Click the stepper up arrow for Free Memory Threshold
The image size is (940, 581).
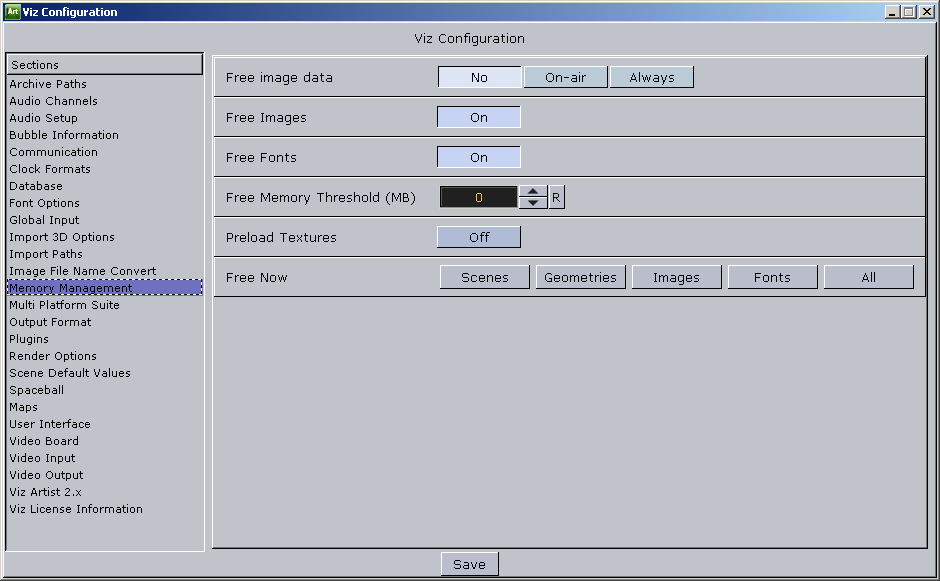pos(533,191)
